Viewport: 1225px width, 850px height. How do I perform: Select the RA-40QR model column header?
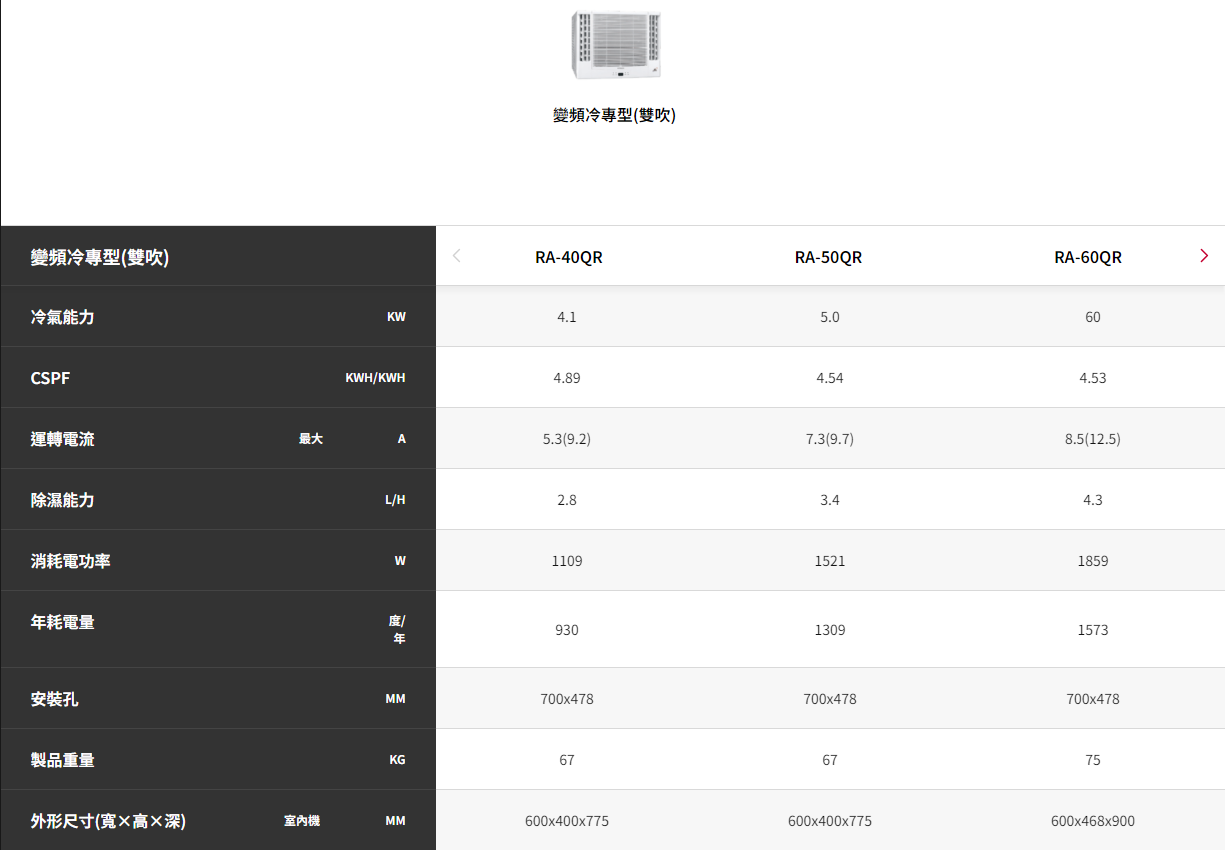tap(568, 257)
